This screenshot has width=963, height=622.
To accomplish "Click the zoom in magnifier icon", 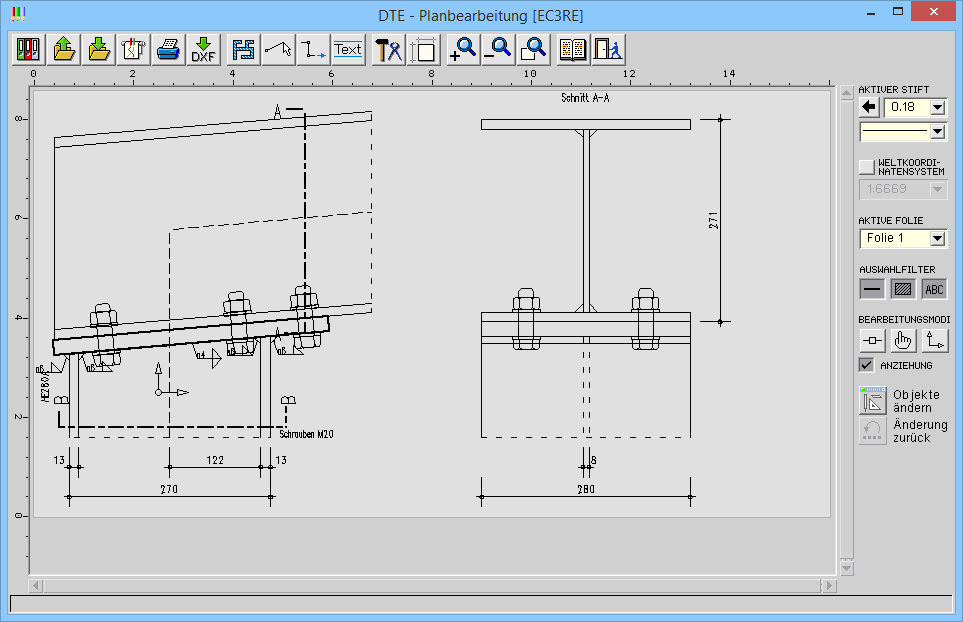I will click(x=464, y=49).
